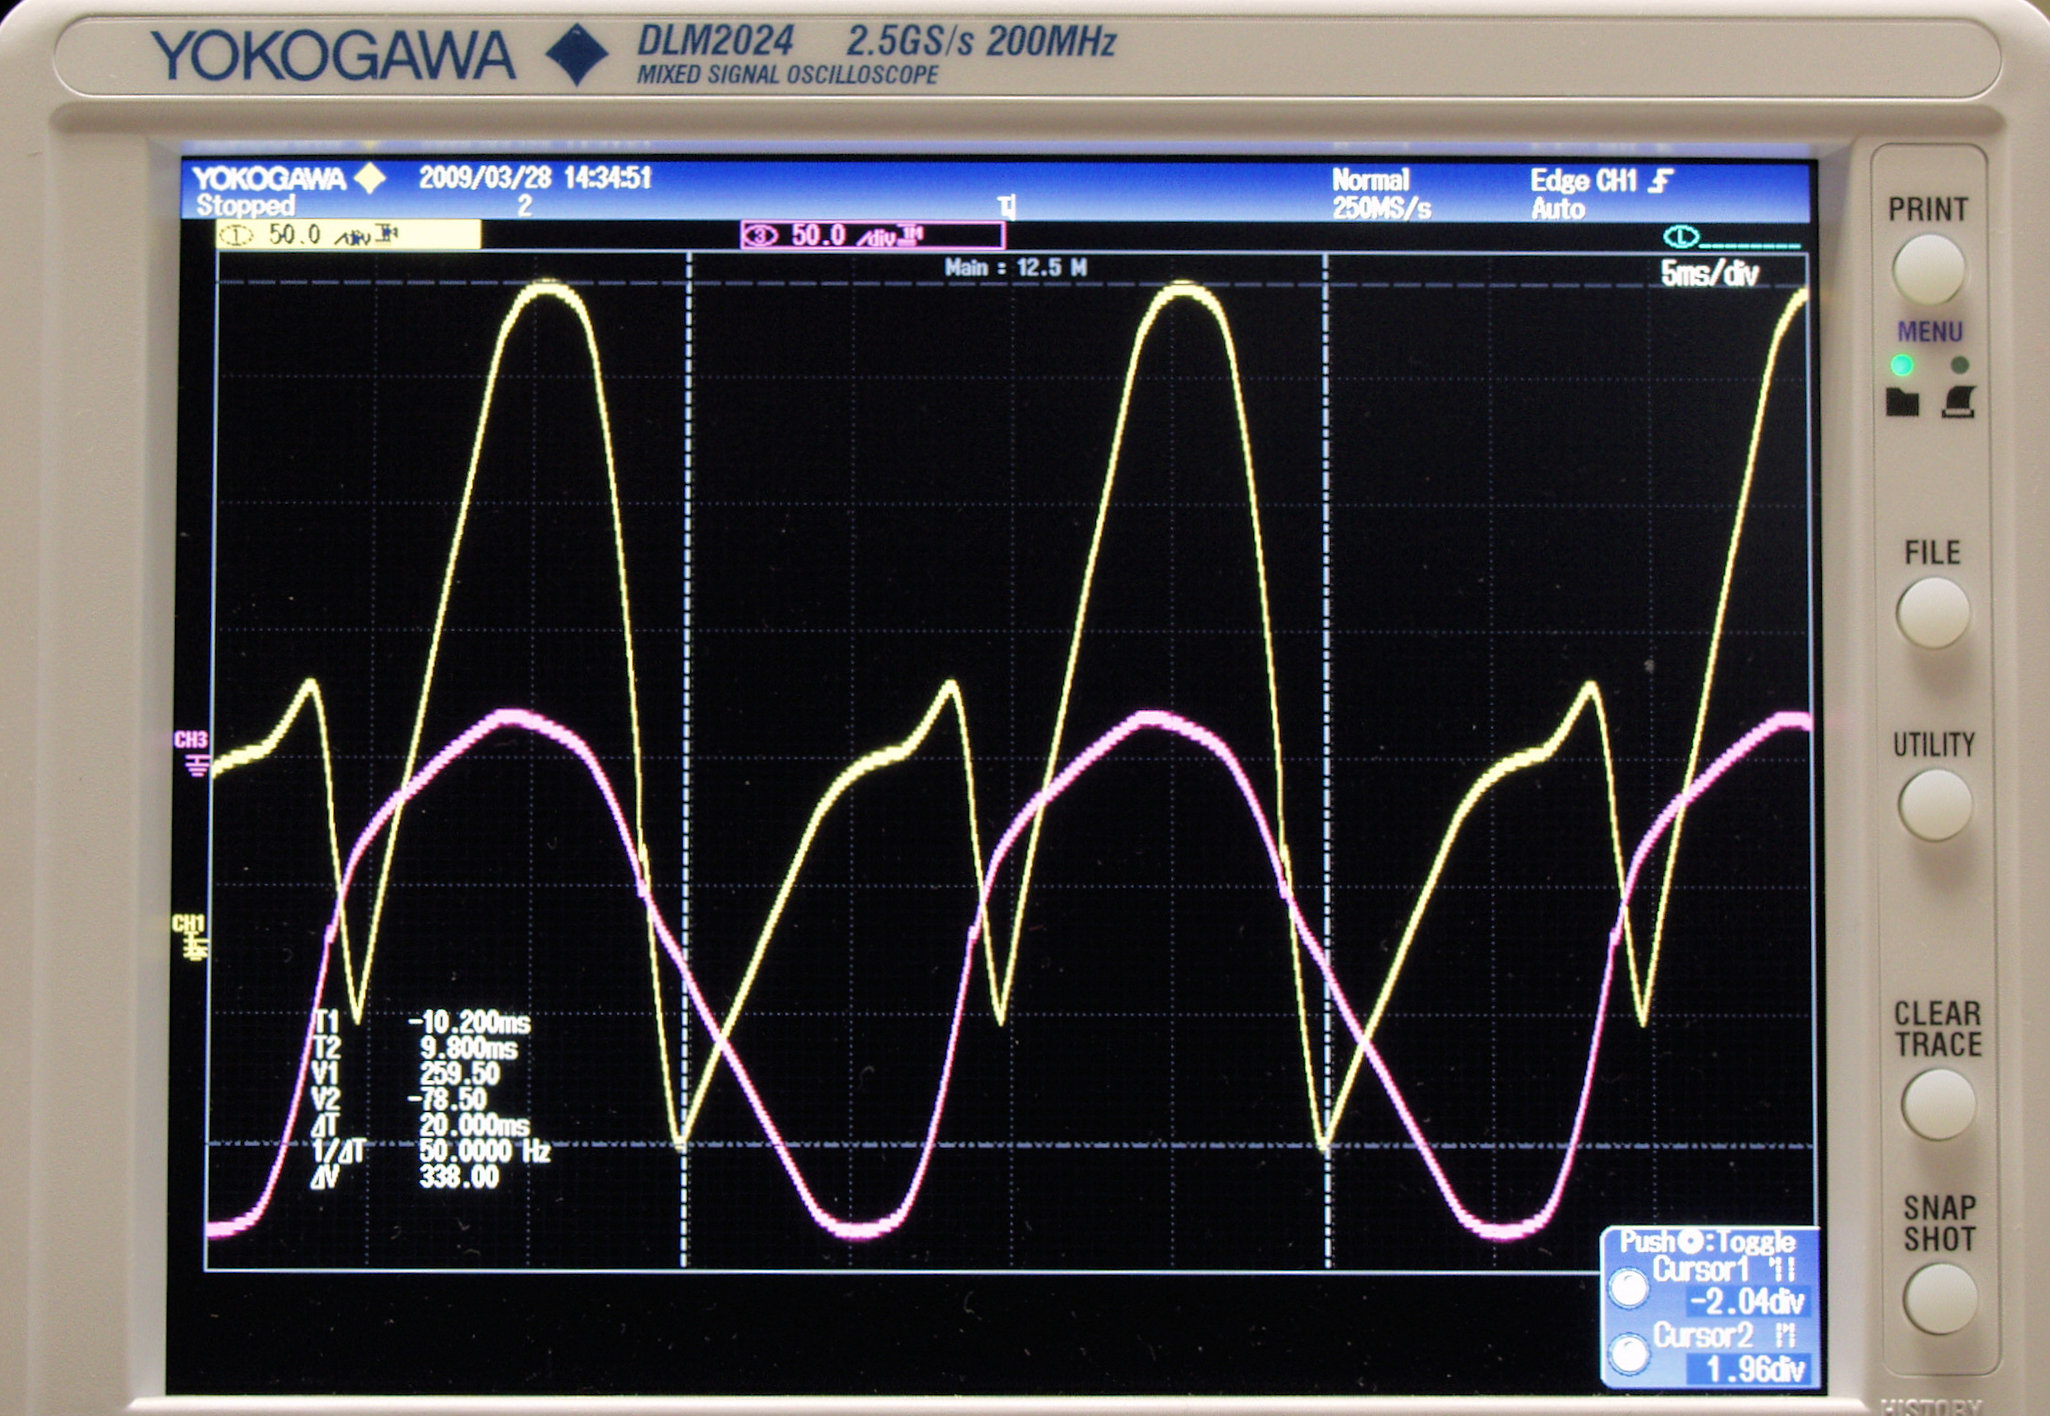This screenshot has width=2050, height=1416.
Task: Click the Normal 250MS/s acquisition mode label
Action: (x=1379, y=194)
